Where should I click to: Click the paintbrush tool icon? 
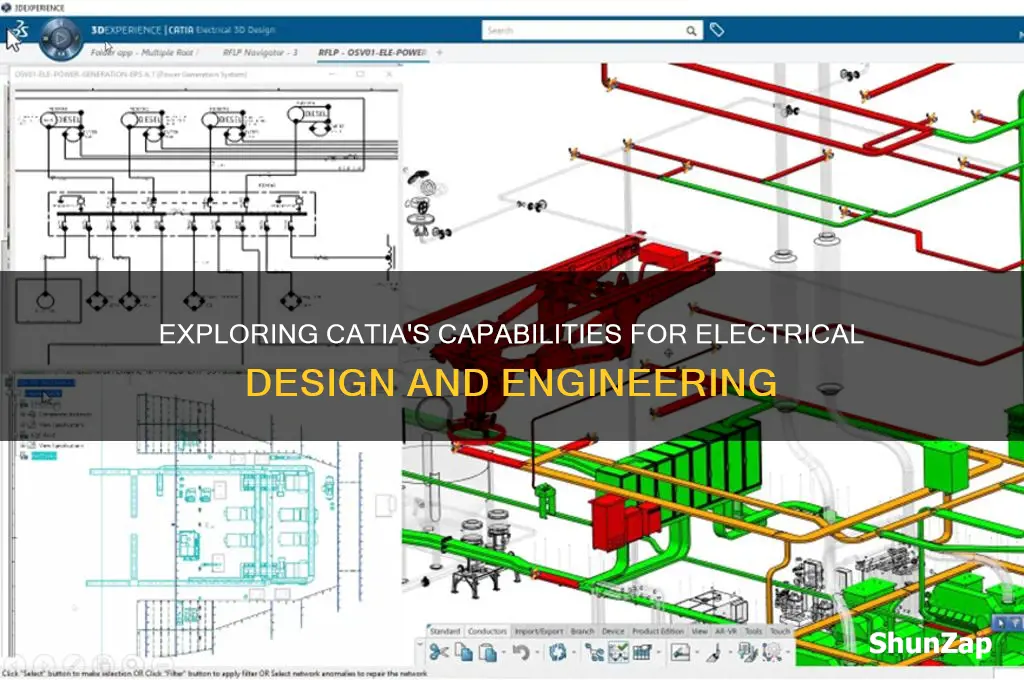point(715,652)
